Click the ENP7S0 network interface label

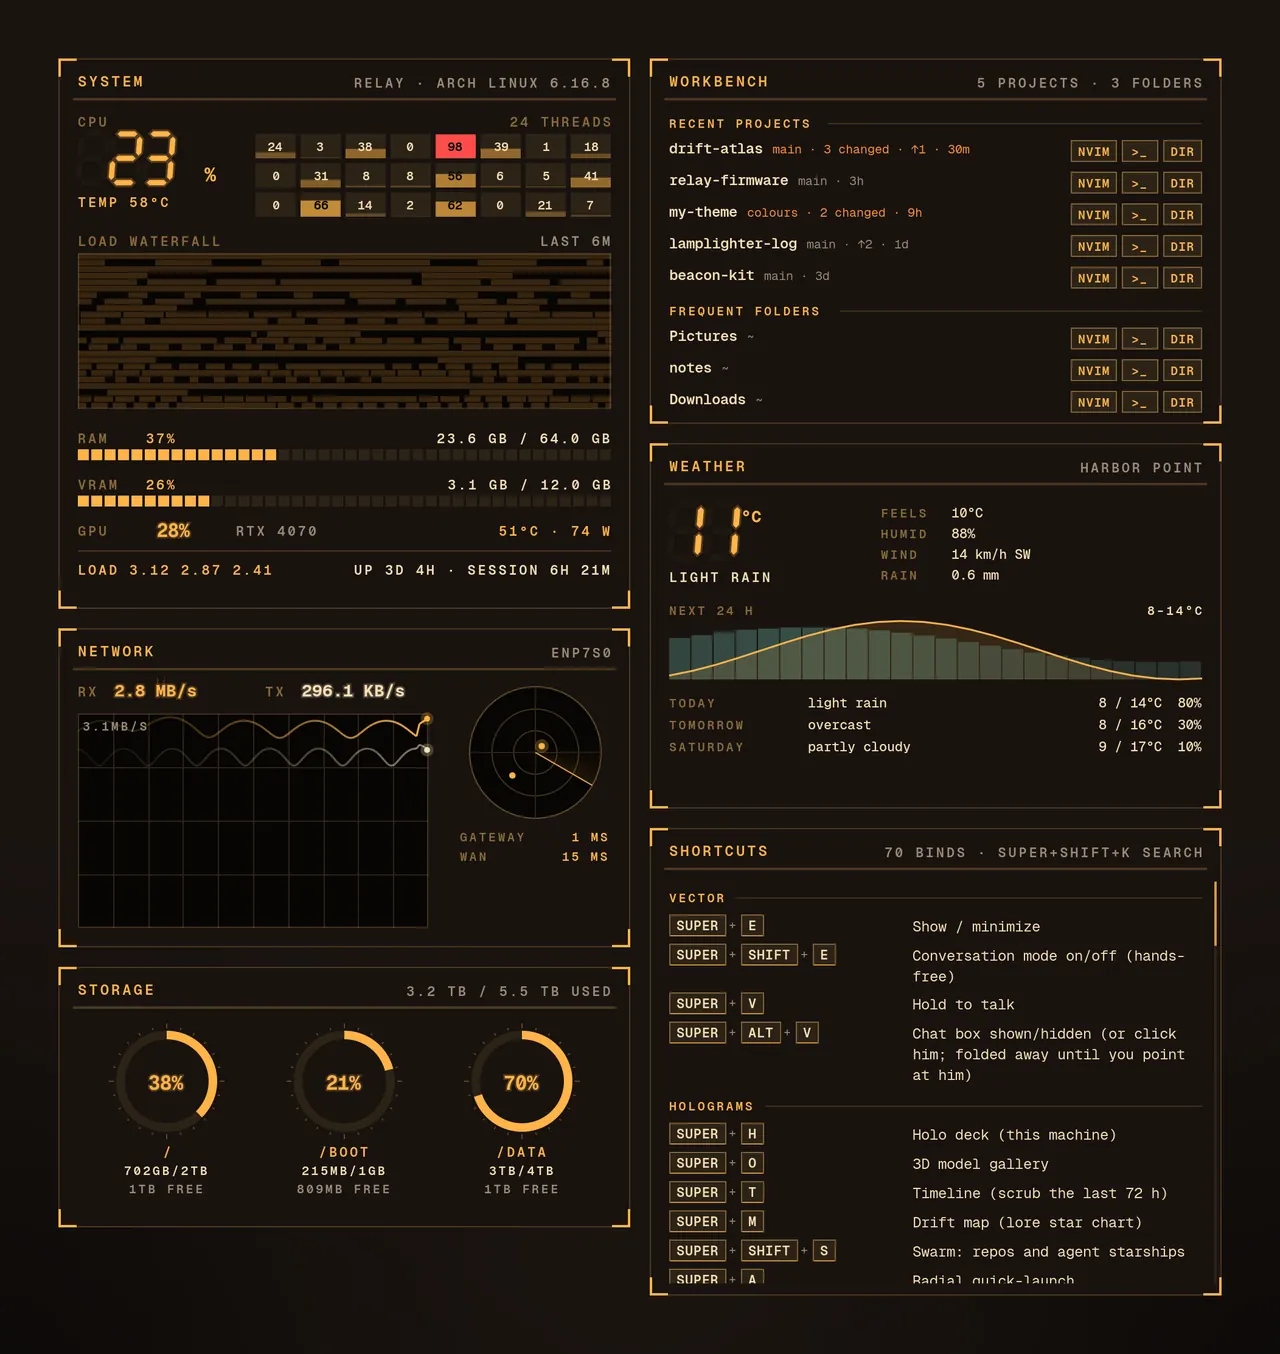581,653
